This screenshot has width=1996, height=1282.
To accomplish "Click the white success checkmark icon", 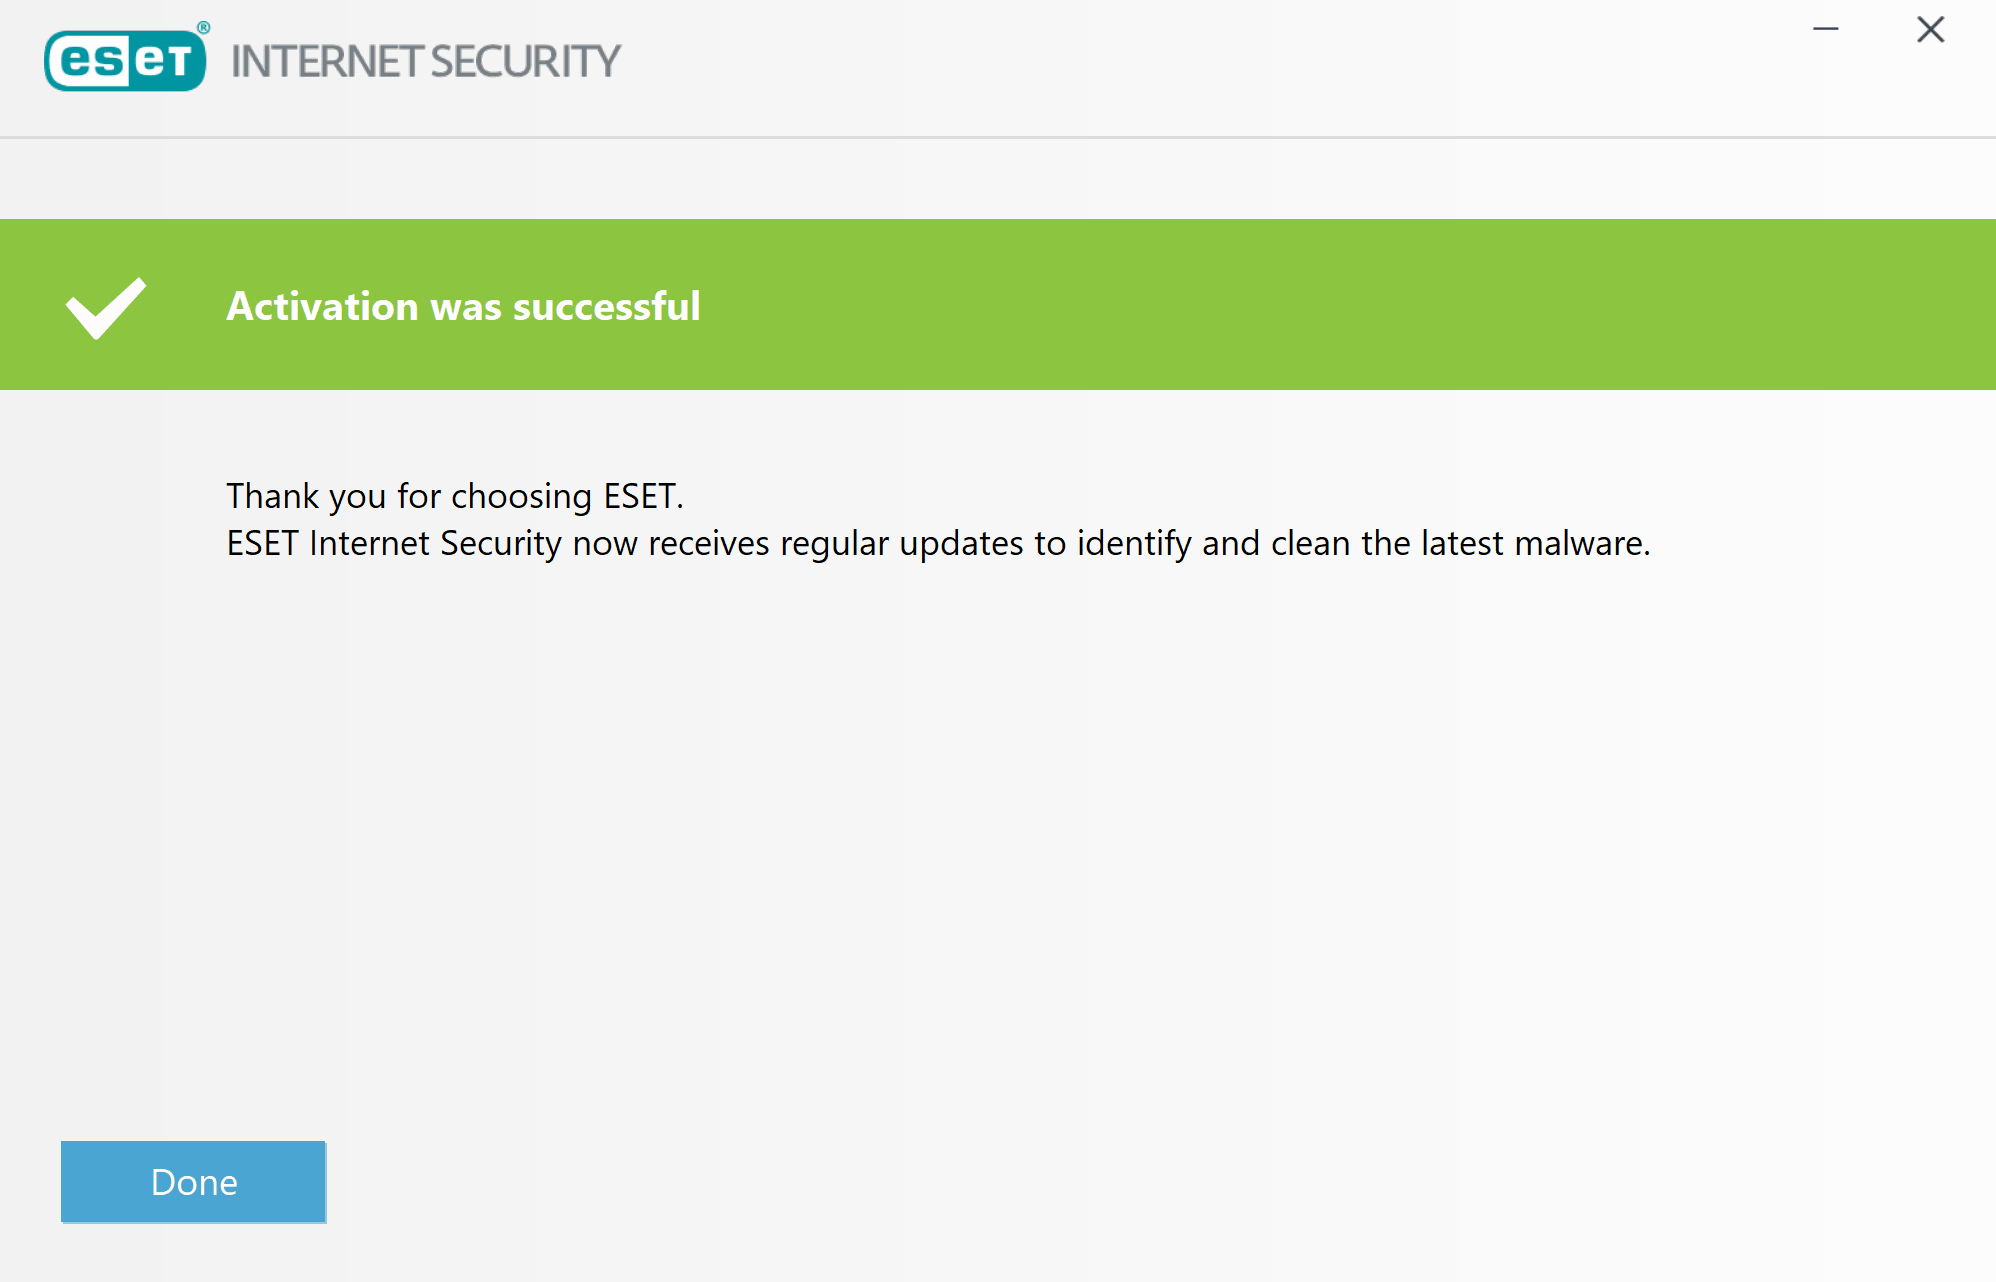I will click(x=106, y=307).
